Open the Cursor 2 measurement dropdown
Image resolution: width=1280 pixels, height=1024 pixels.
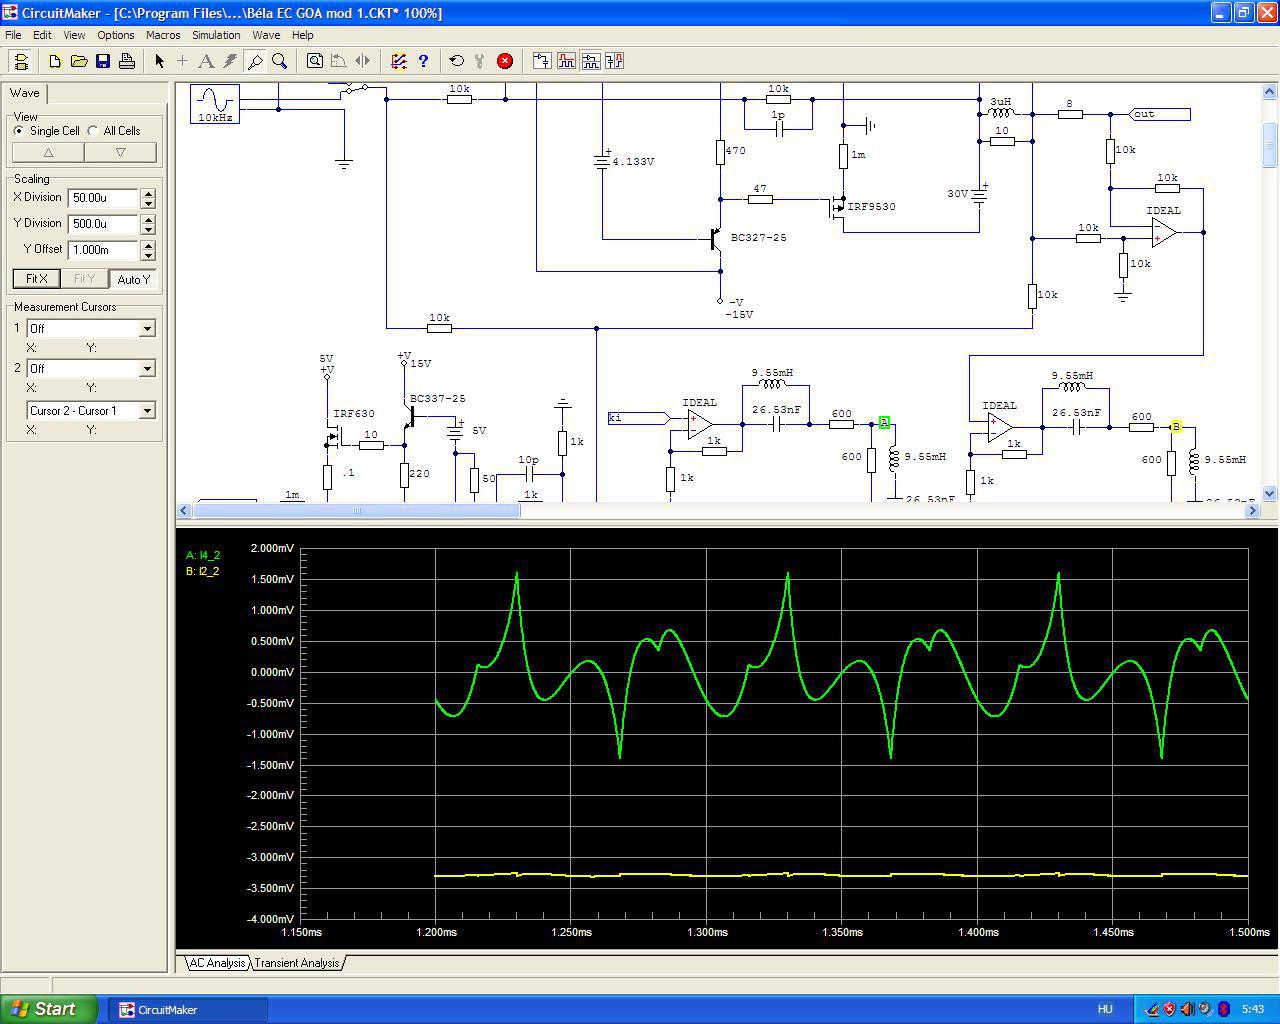tap(147, 368)
